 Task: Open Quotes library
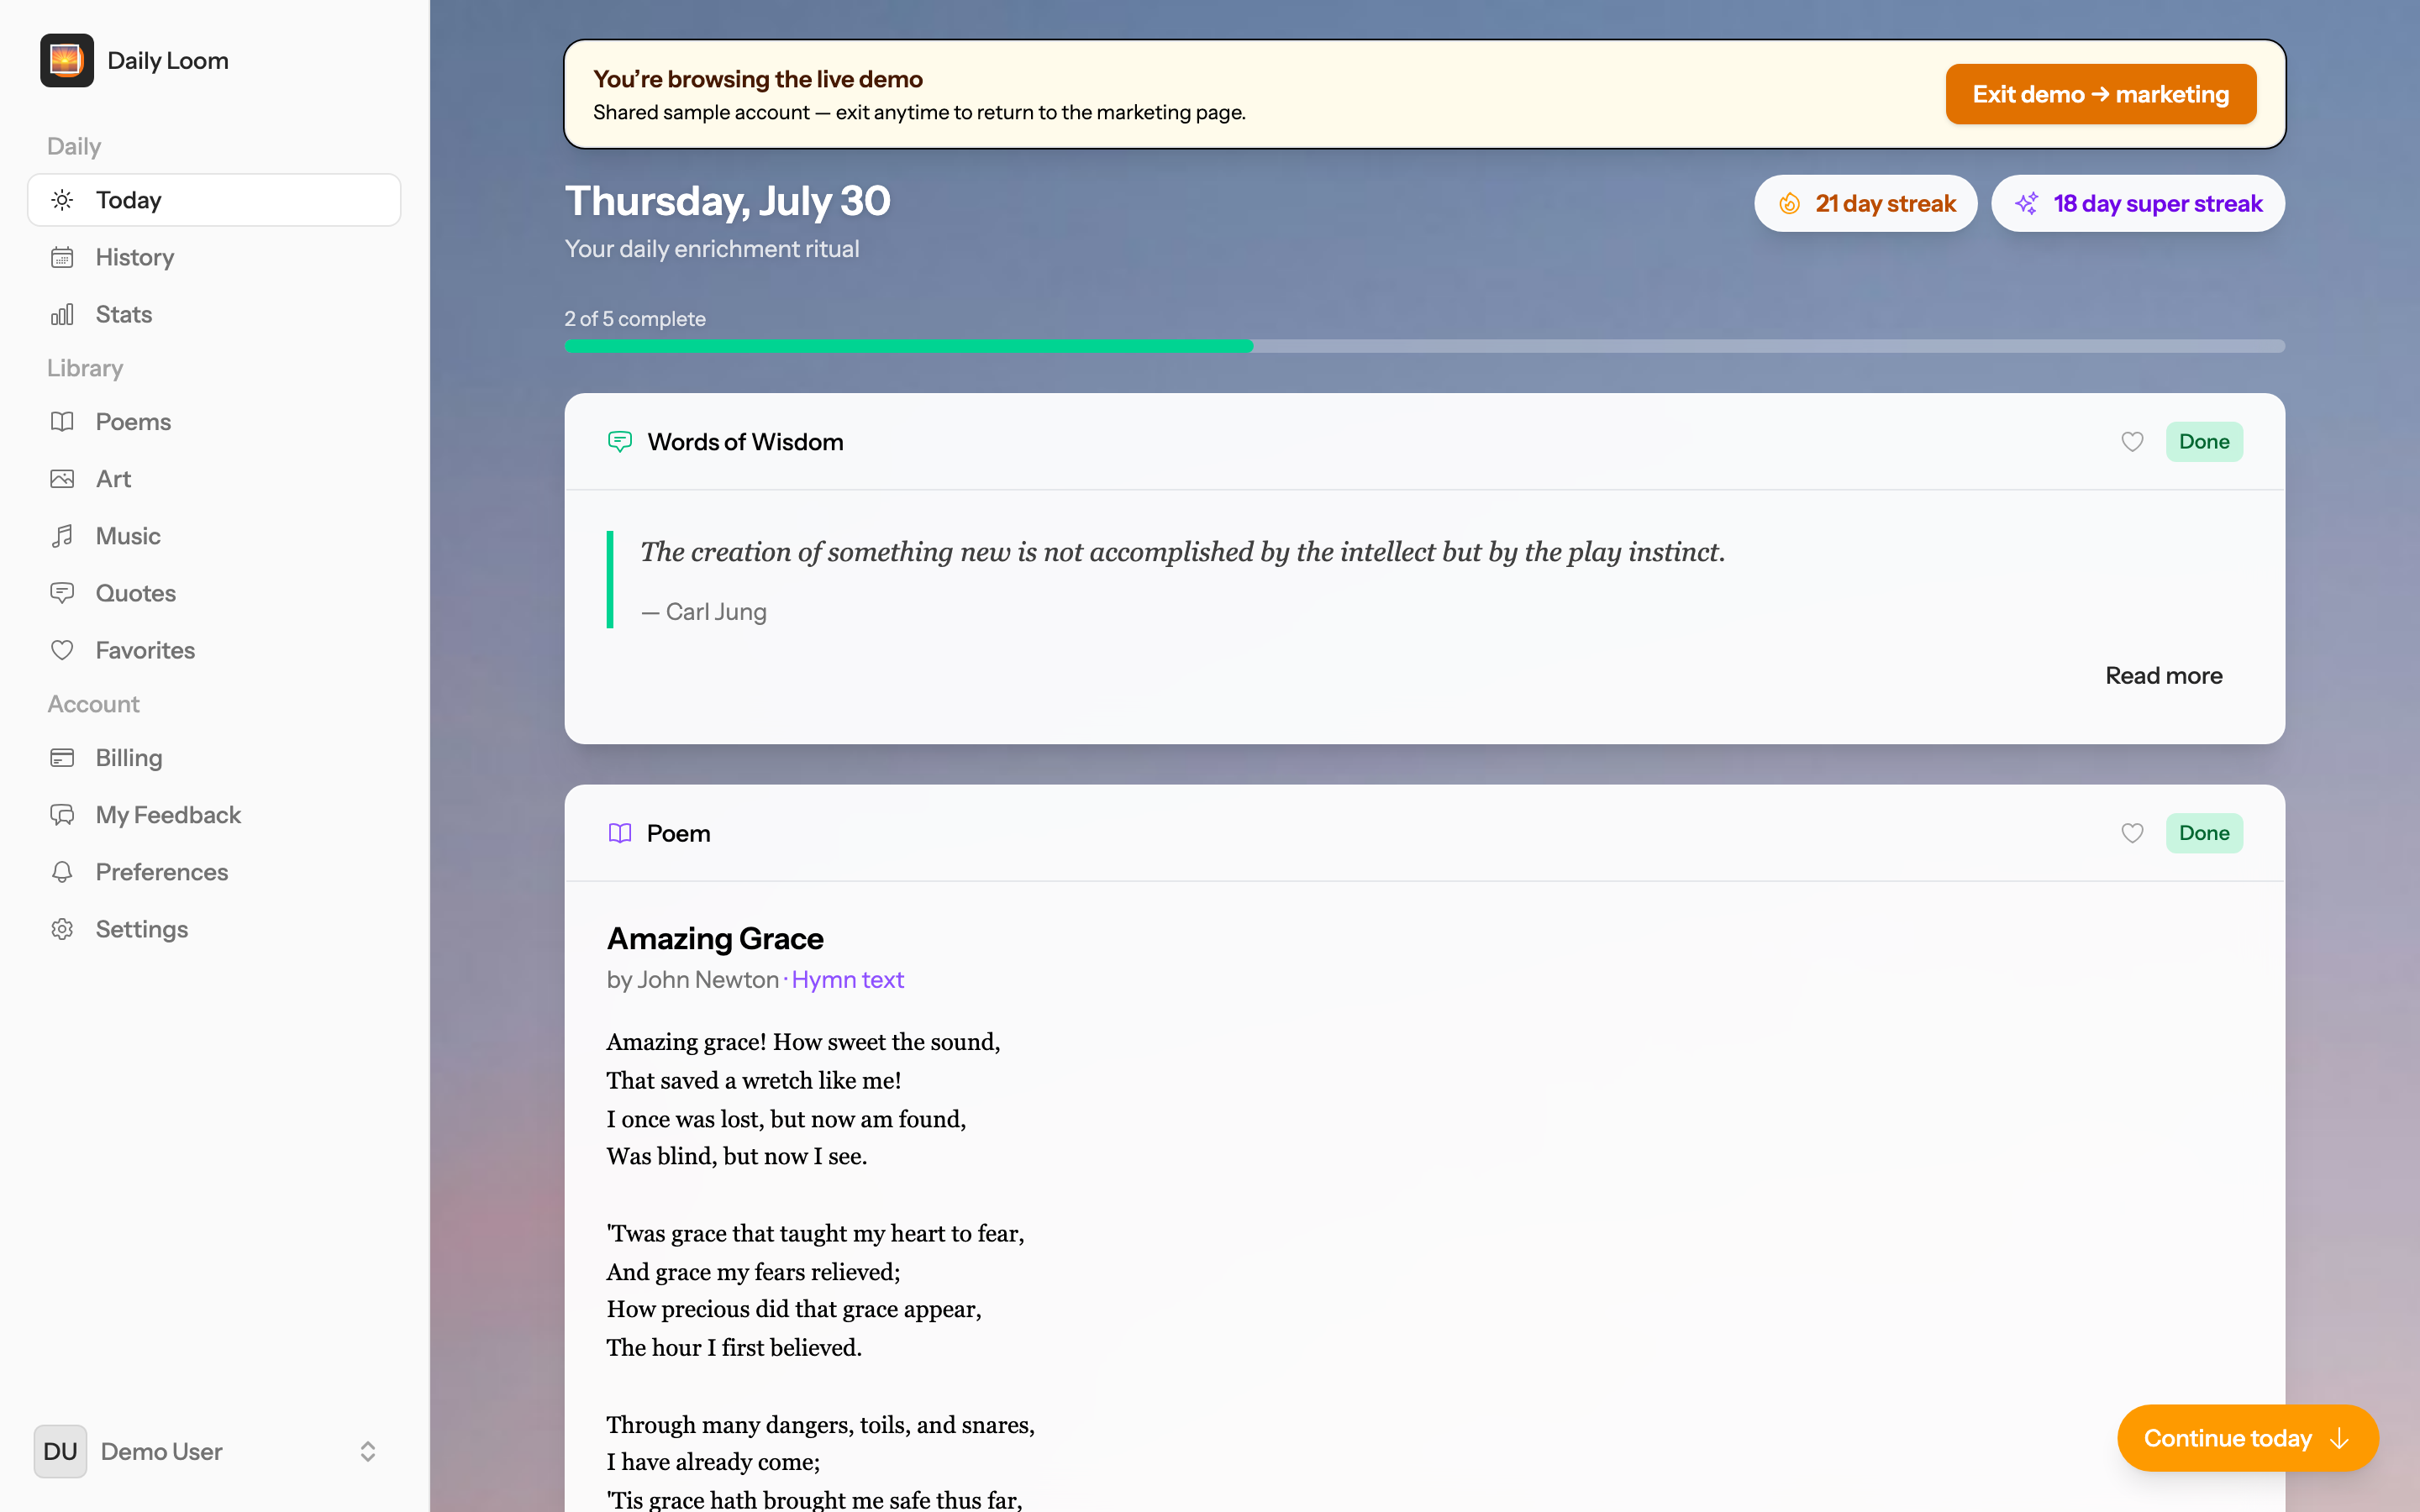214,593
